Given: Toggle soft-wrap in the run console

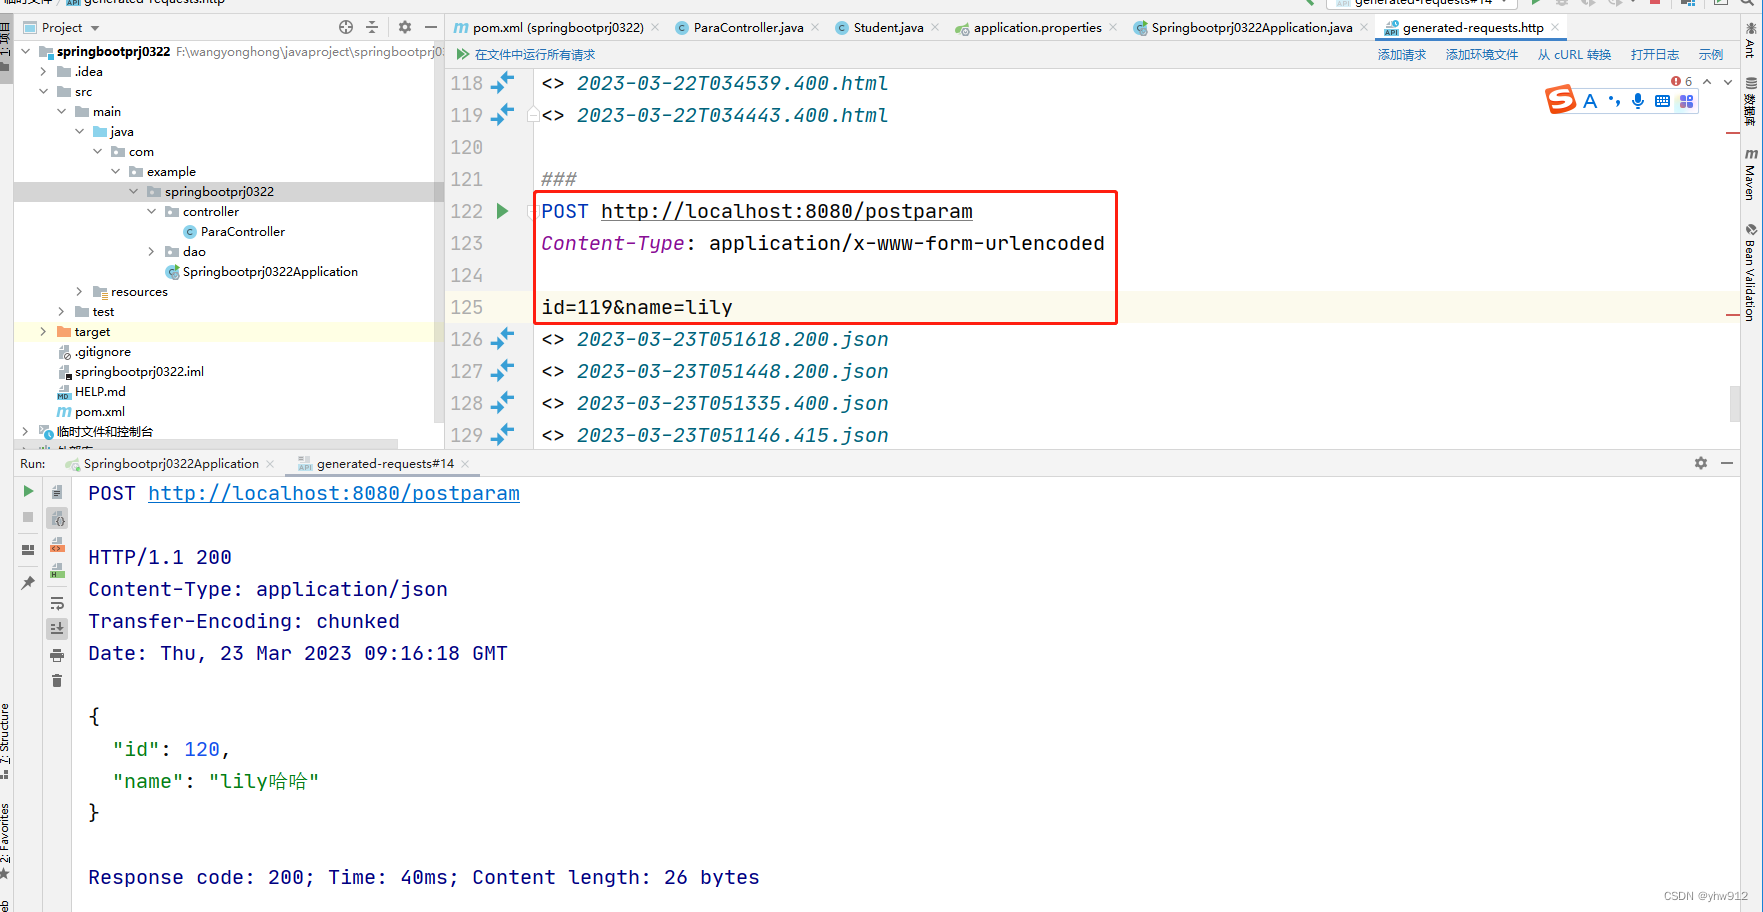Looking at the screenshot, I should 57,603.
